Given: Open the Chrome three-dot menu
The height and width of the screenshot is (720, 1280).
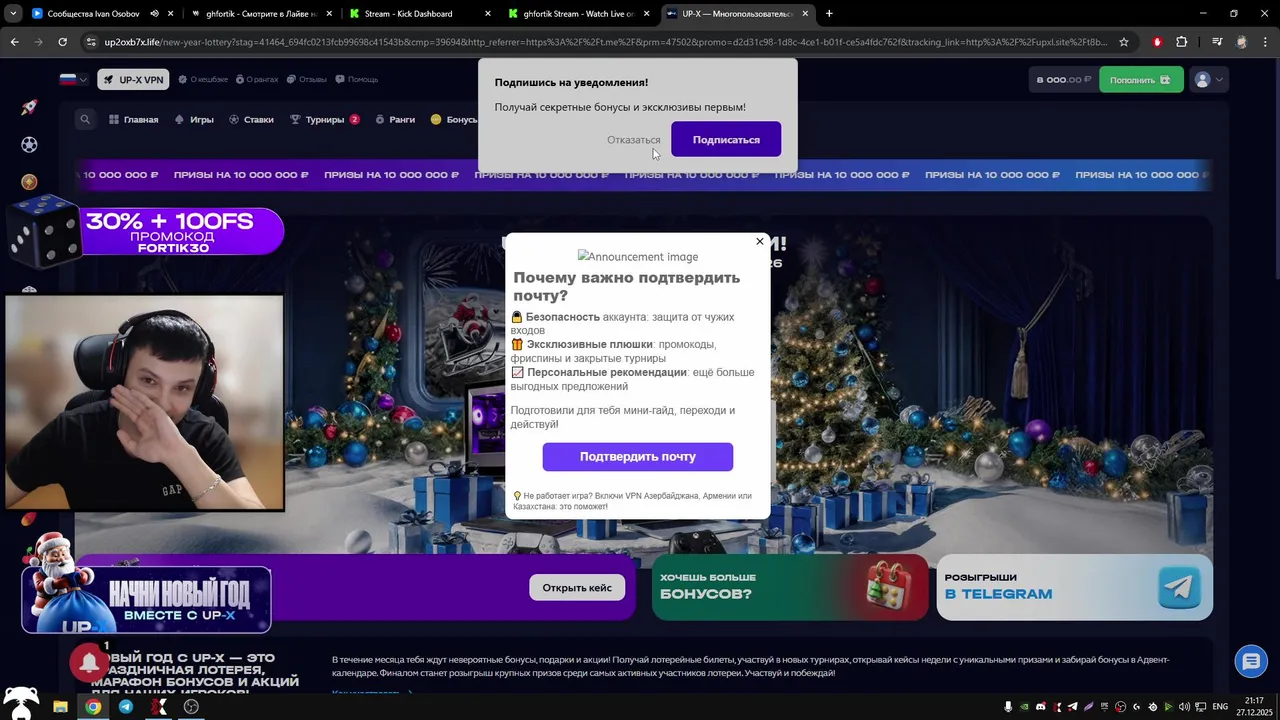Looking at the screenshot, I should [x=1264, y=42].
